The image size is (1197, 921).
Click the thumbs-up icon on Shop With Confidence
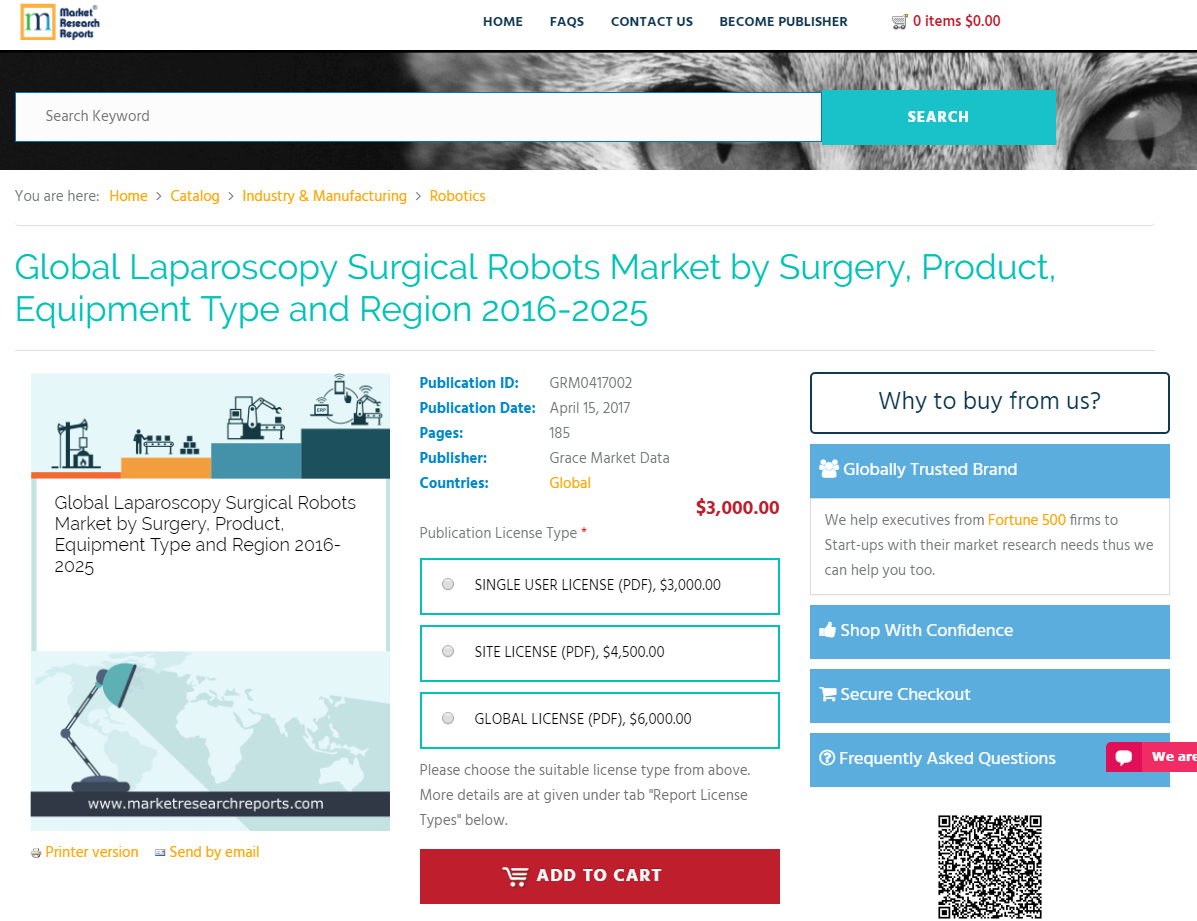click(x=827, y=630)
